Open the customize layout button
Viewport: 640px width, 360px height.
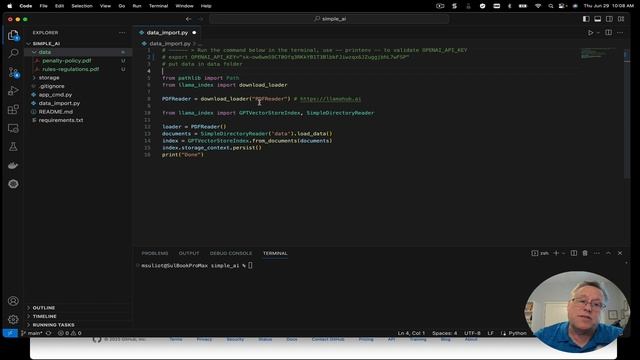(621, 19)
